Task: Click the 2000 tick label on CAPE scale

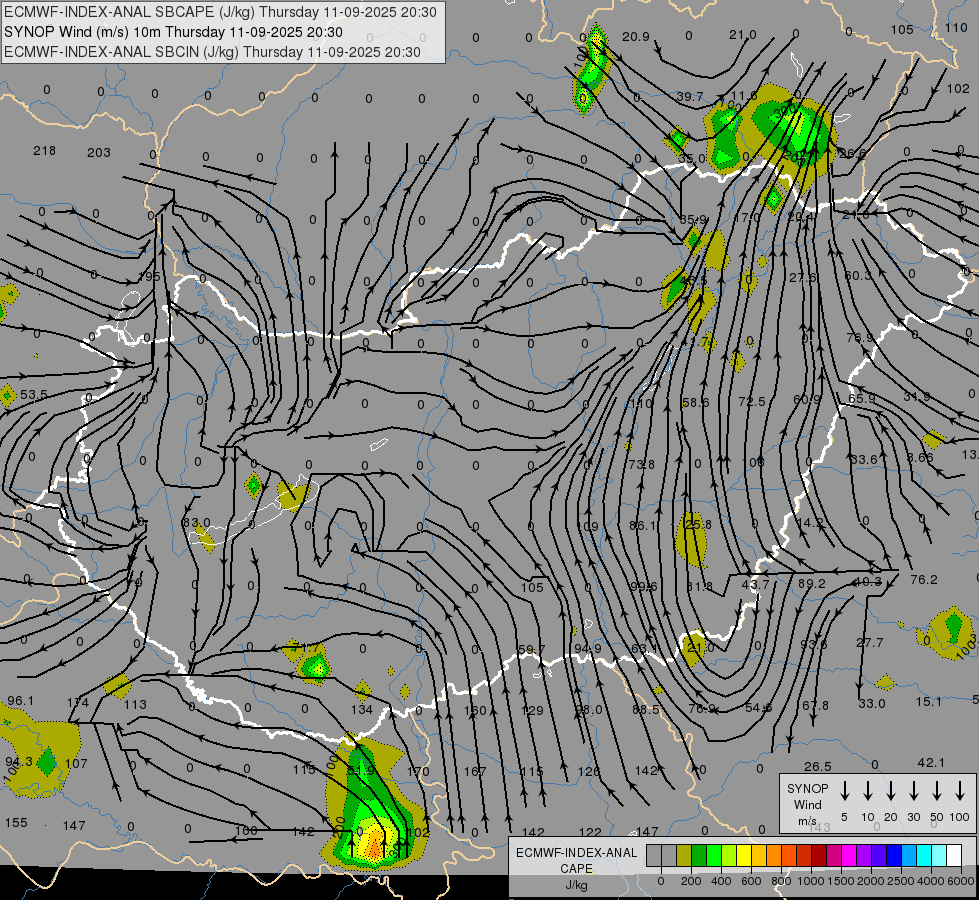Action: tap(871, 881)
